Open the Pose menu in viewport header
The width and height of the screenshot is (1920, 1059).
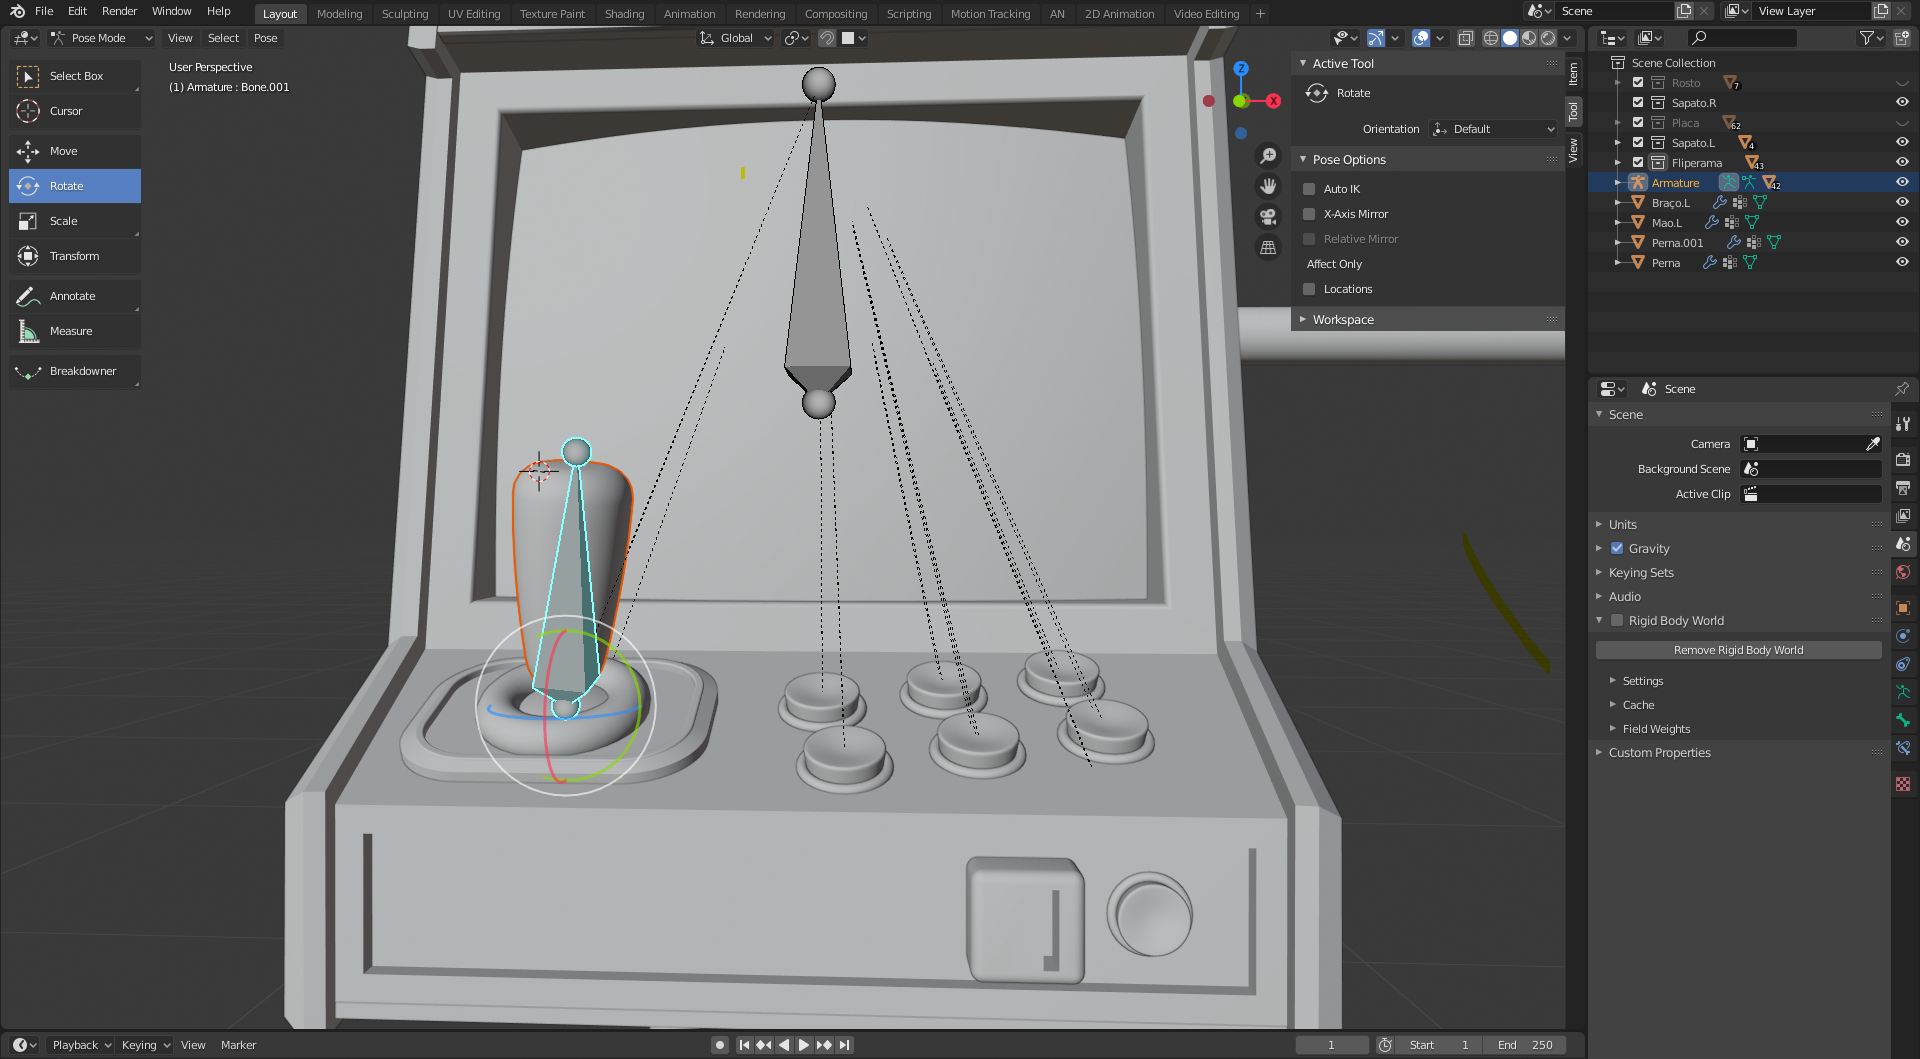tap(265, 38)
